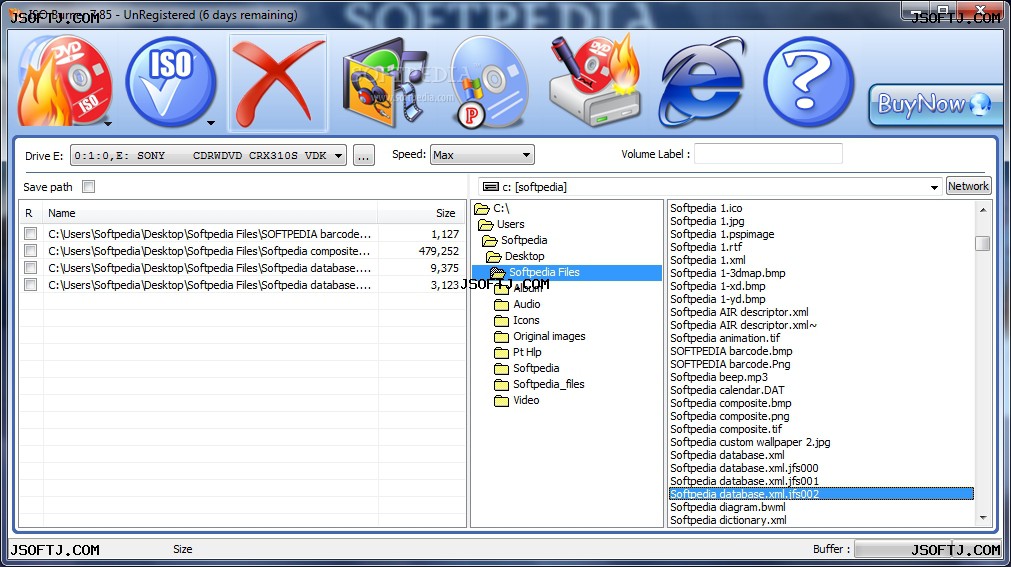Select file Softpedia diagram.bwml
Screen dimensions: 1011x567
point(728,507)
